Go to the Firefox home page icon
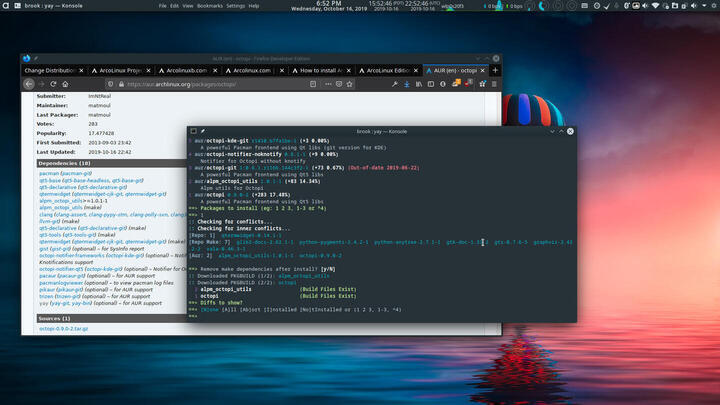Screen dimensions: 720x405 pos(65,84)
